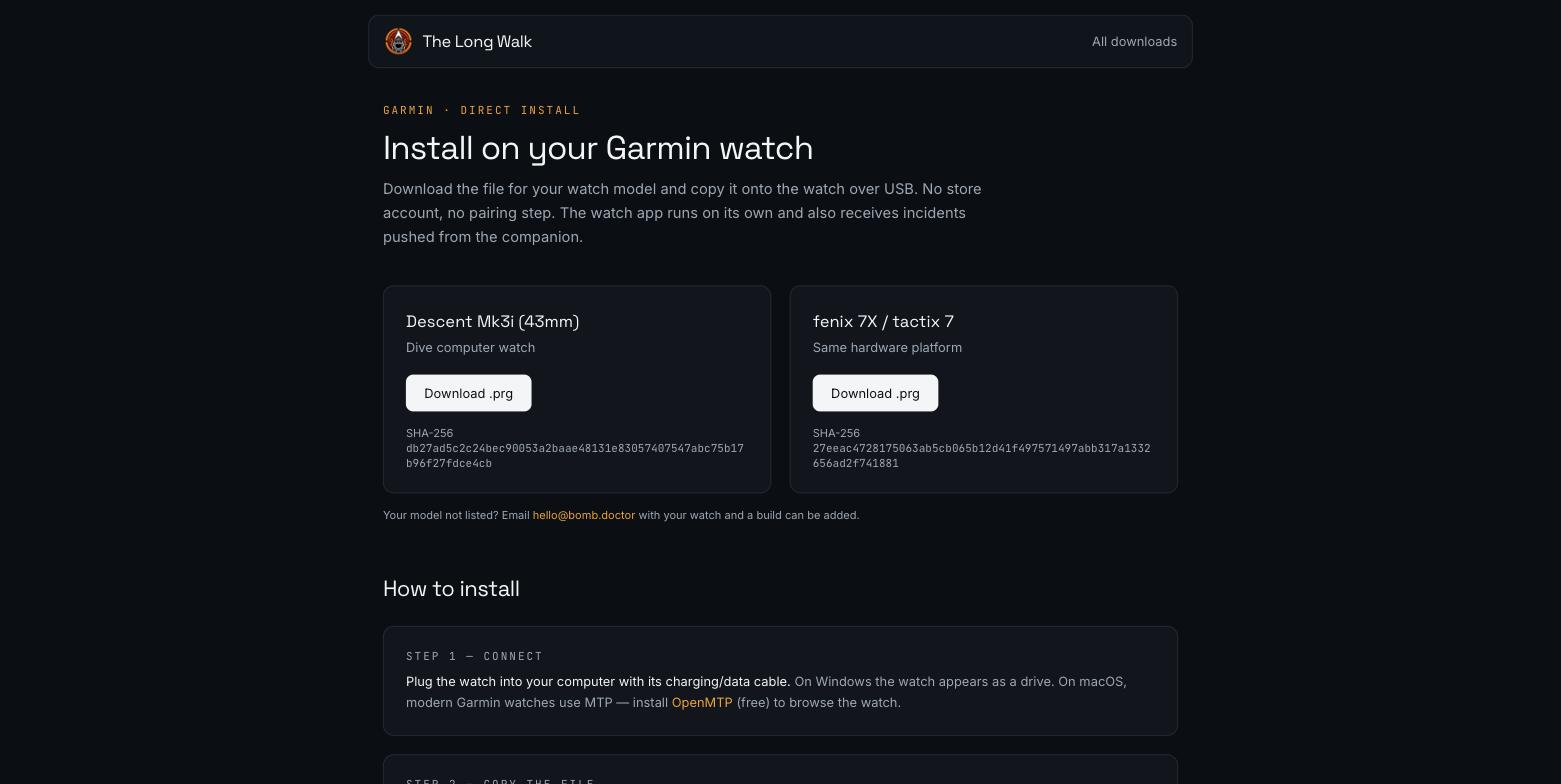This screenshot has width=1561, height=784.
Task: Click 'Dive computer watch' subtitle
Action: click(470, 347)
